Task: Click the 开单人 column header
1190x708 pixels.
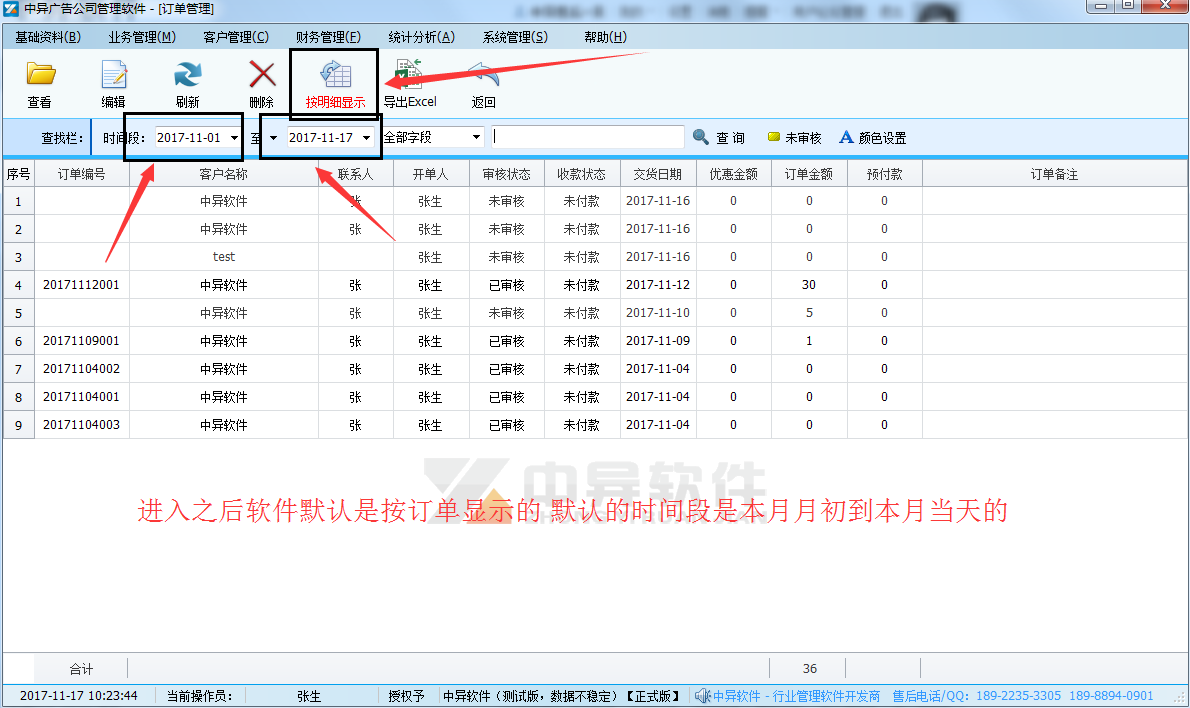Action: pos(430,174)
